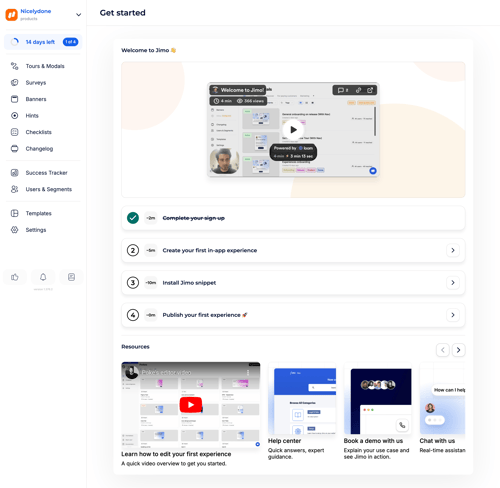This screenshot has height=488, width=500.
Task: Expand the Nicelydone project dropdown
Action: (x=79, y=15)
